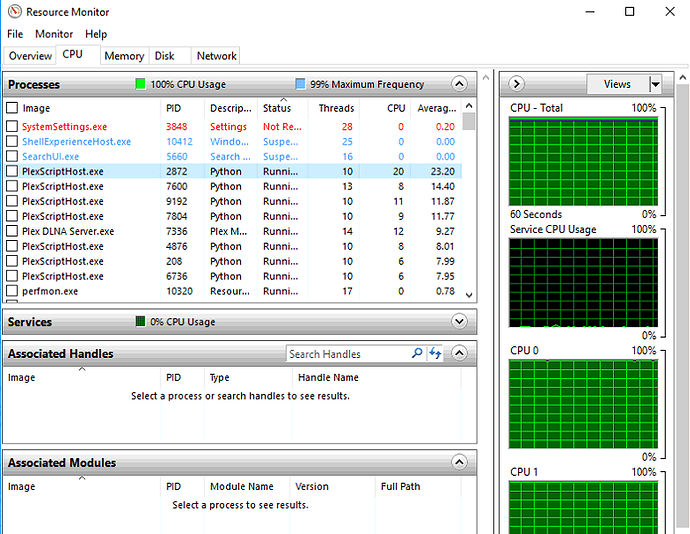Tick the select-all checkbox beside Image header

12,108
